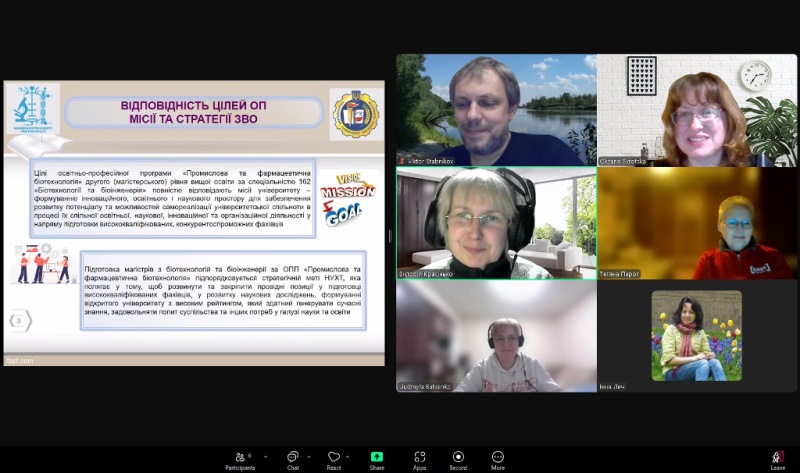
Task: Click the divider handle between slide and videos
Action: pos(390,236)
